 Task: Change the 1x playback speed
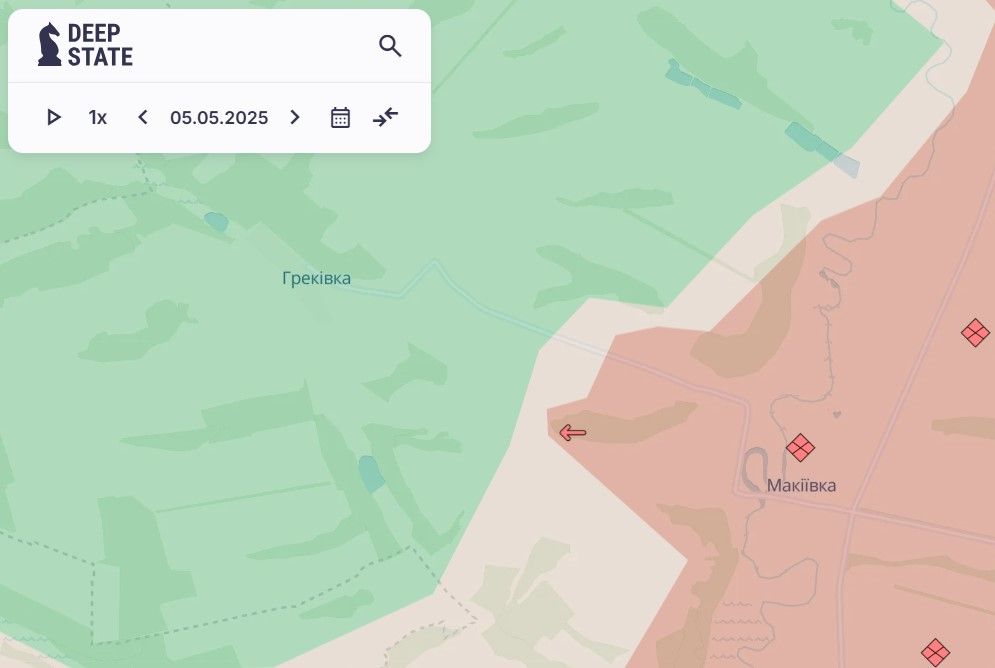97,118
